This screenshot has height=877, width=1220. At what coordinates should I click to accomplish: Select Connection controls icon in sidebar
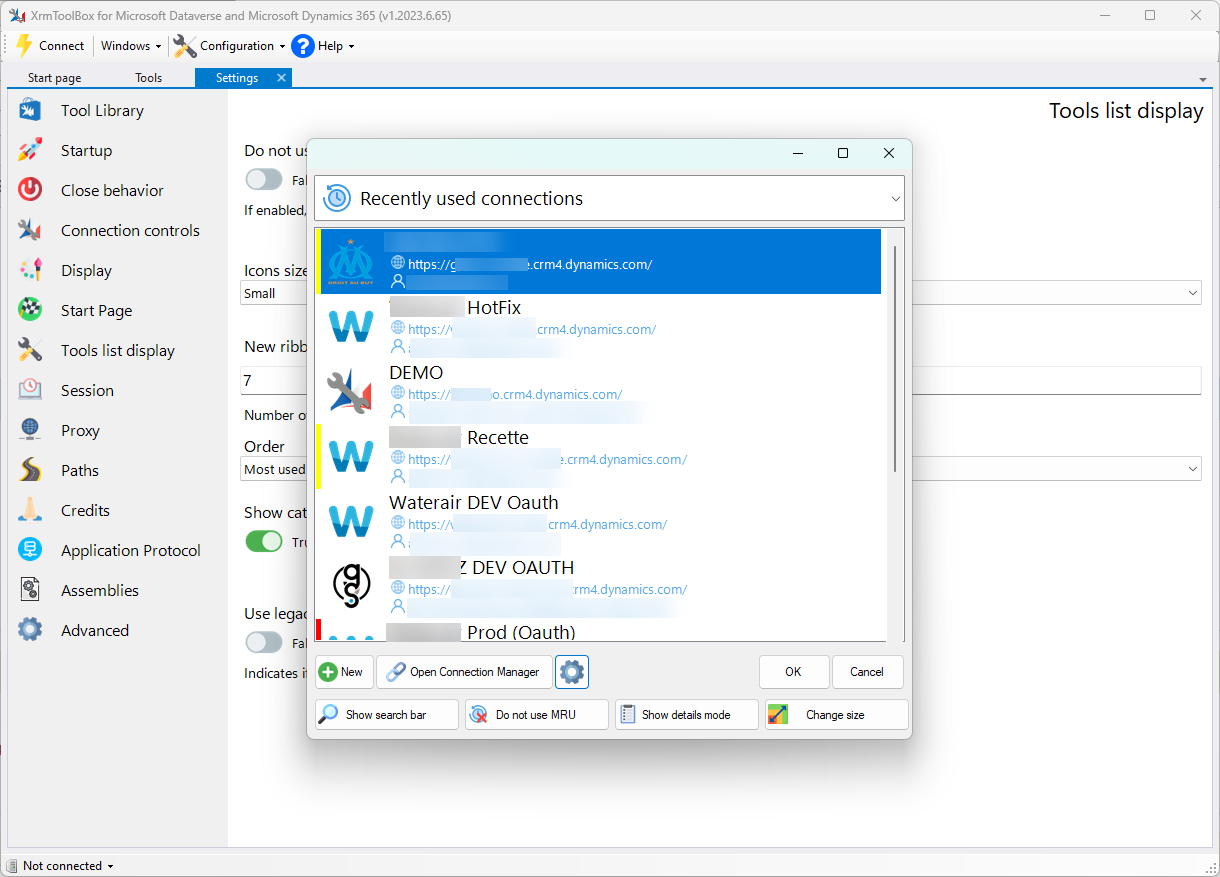point(30,230)
